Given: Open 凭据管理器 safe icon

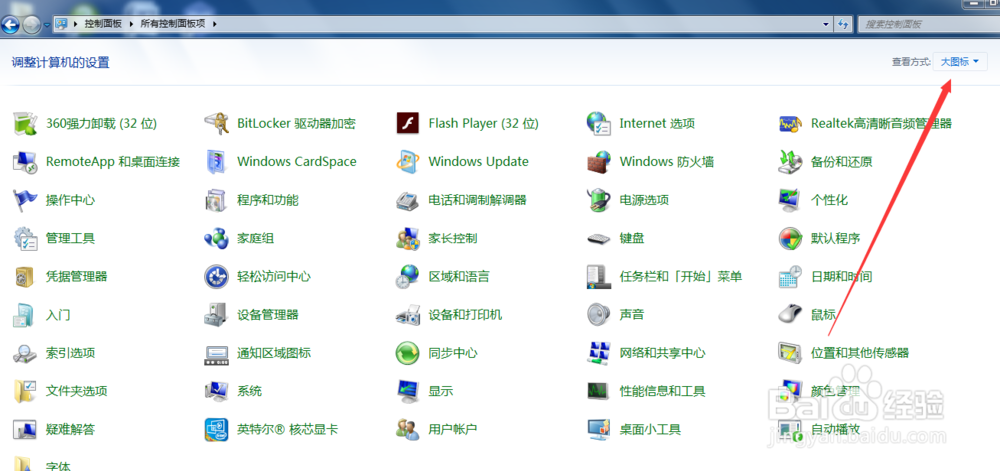Looking at the screenshot, I should click(26, 276).
